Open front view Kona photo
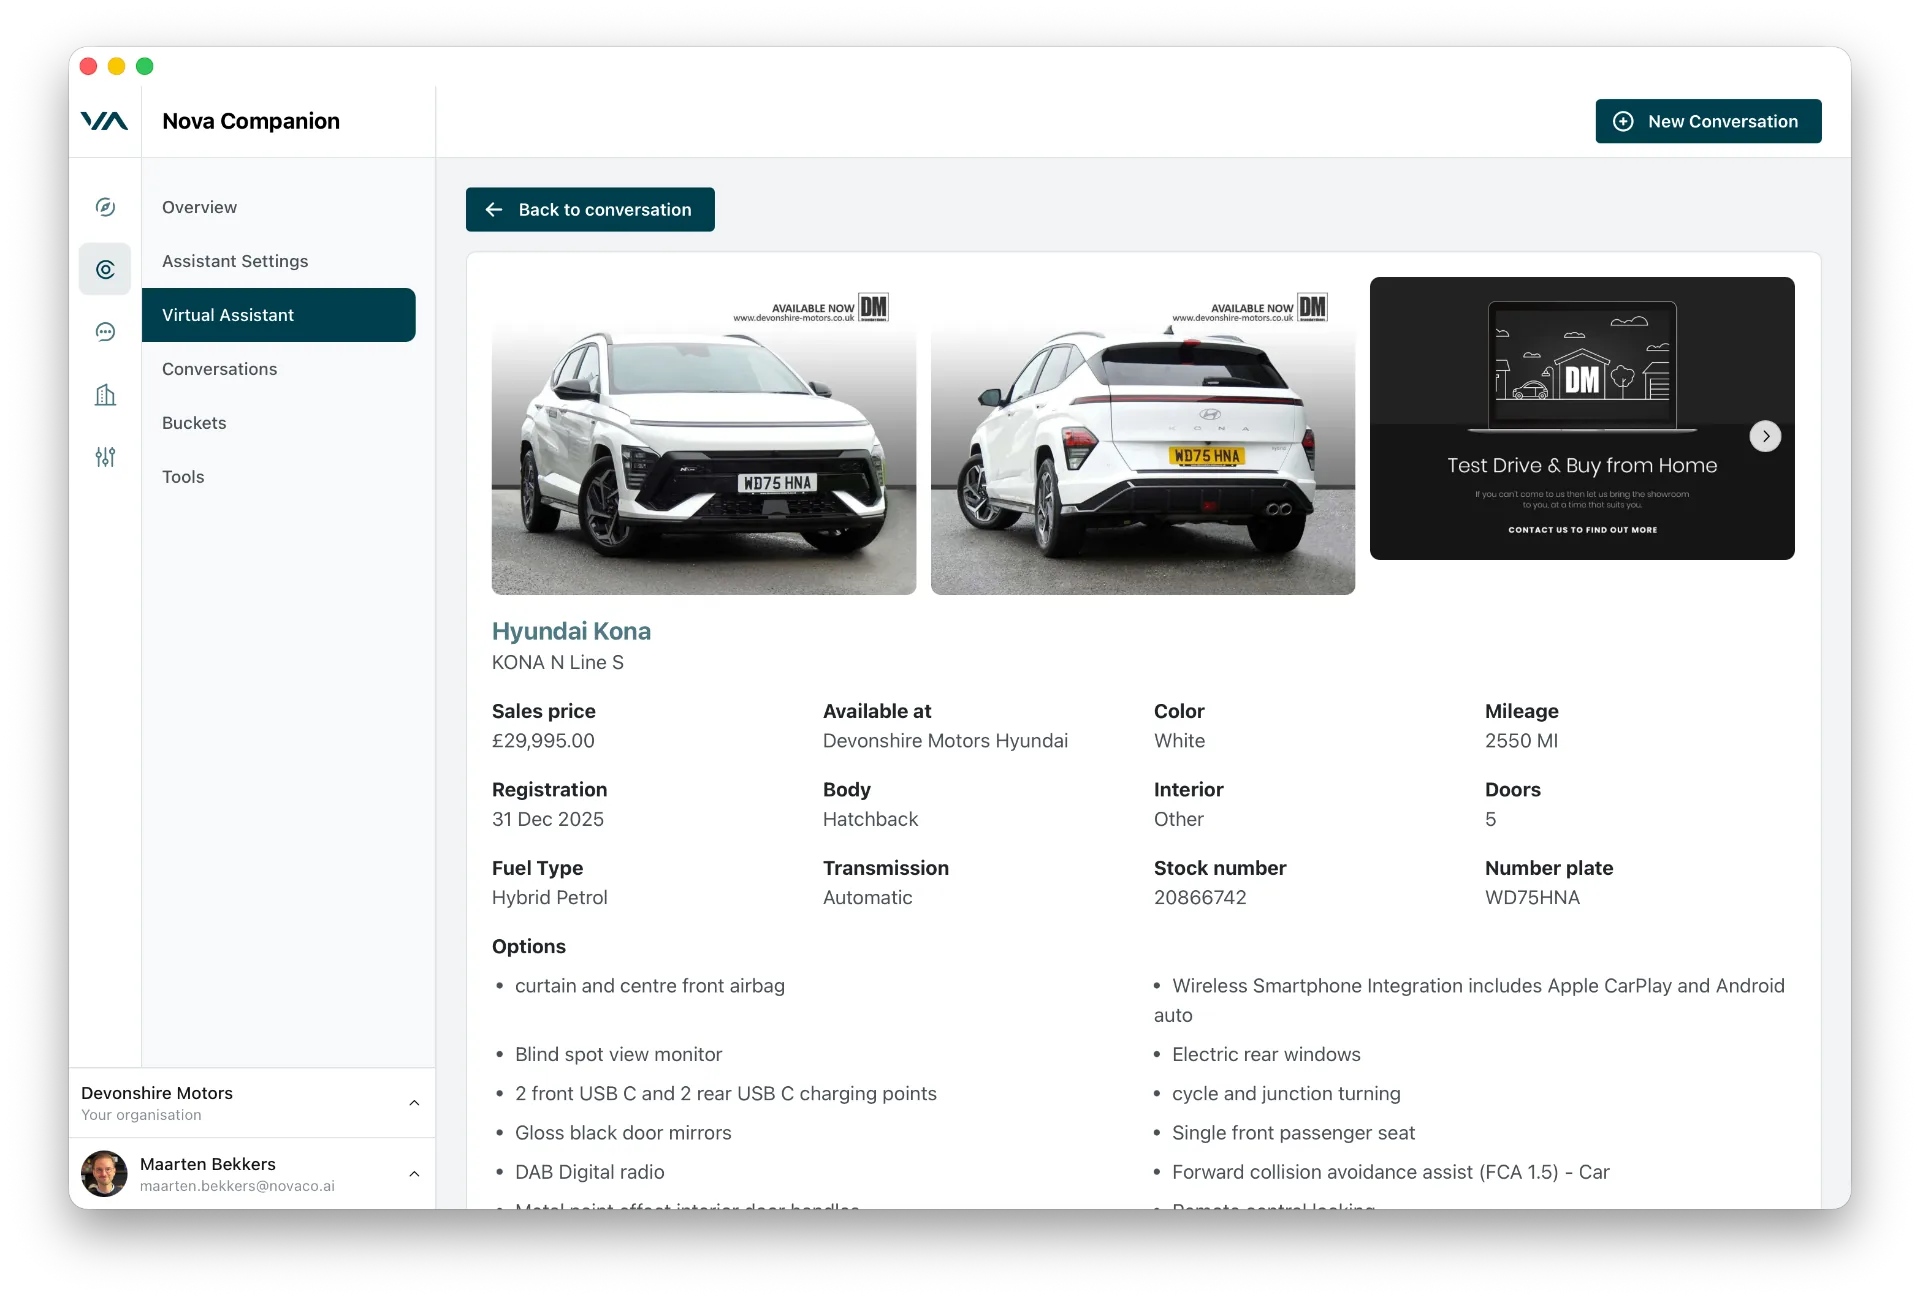Screen dimensions: 1920x1300 coord(704,436)
